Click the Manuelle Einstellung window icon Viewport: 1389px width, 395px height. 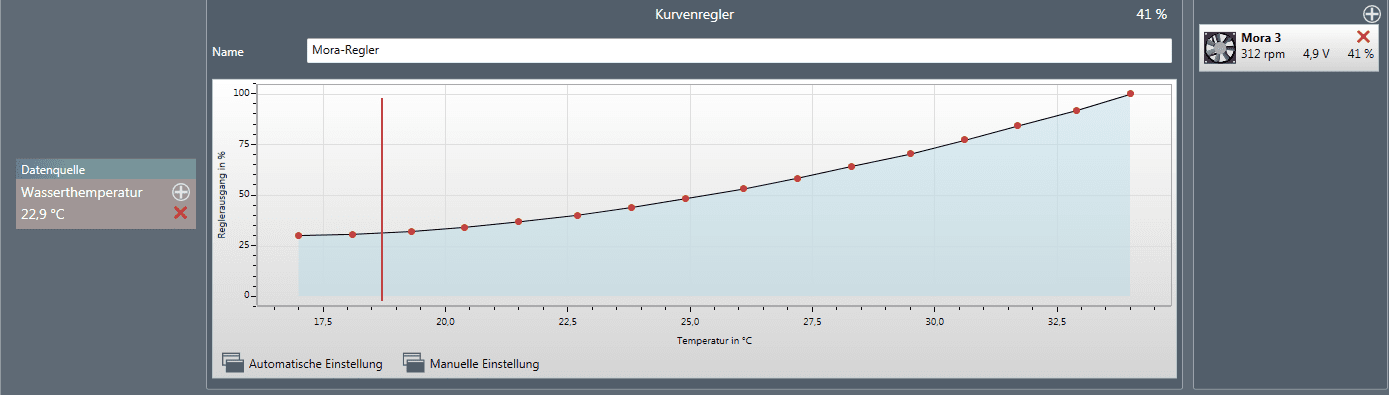pyautogui.click(x=414, y=363)
